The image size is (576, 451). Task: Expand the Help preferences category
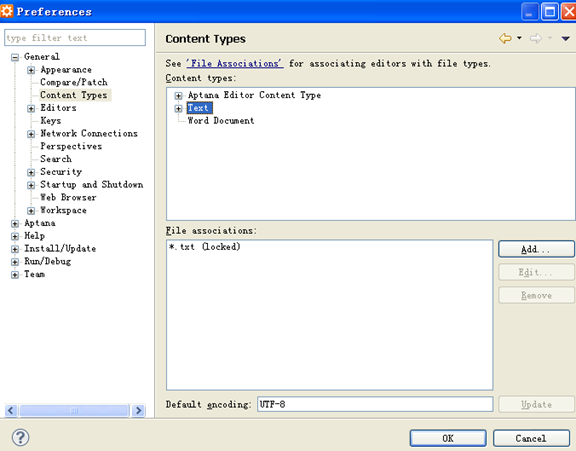click(x=15, y=236)
